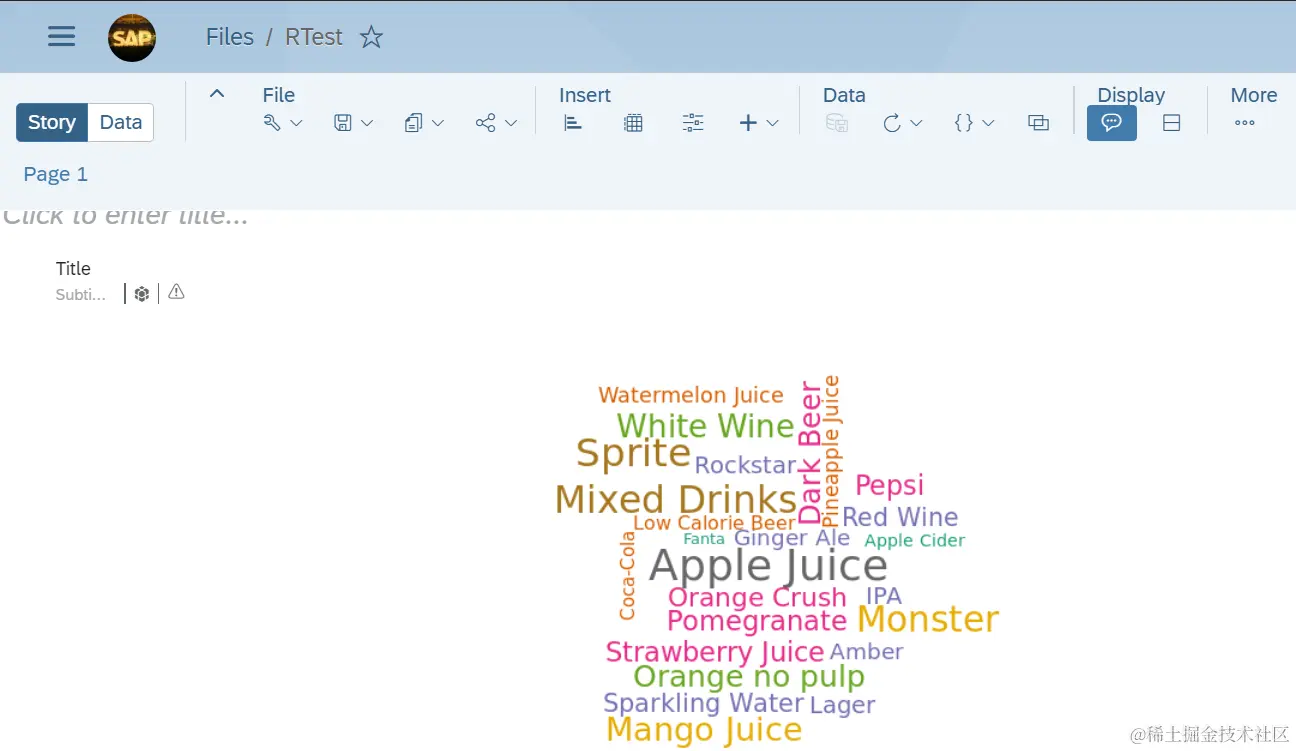Click Monster in word cloud
The height and width of the screenshot is (751, 1296).
pyautogui.click(x=928, y=619)
